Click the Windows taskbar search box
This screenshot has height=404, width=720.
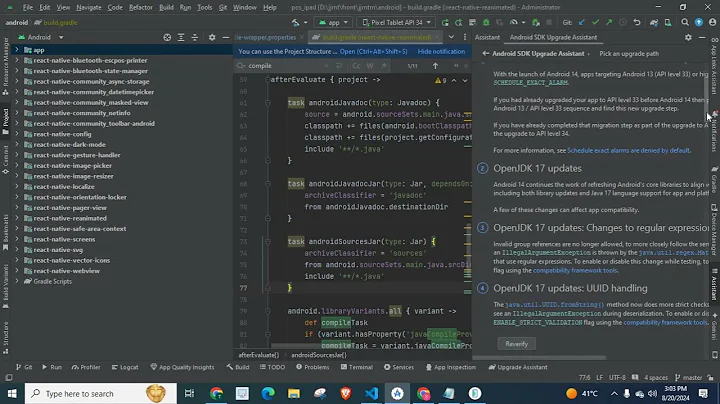coord(101,393)
